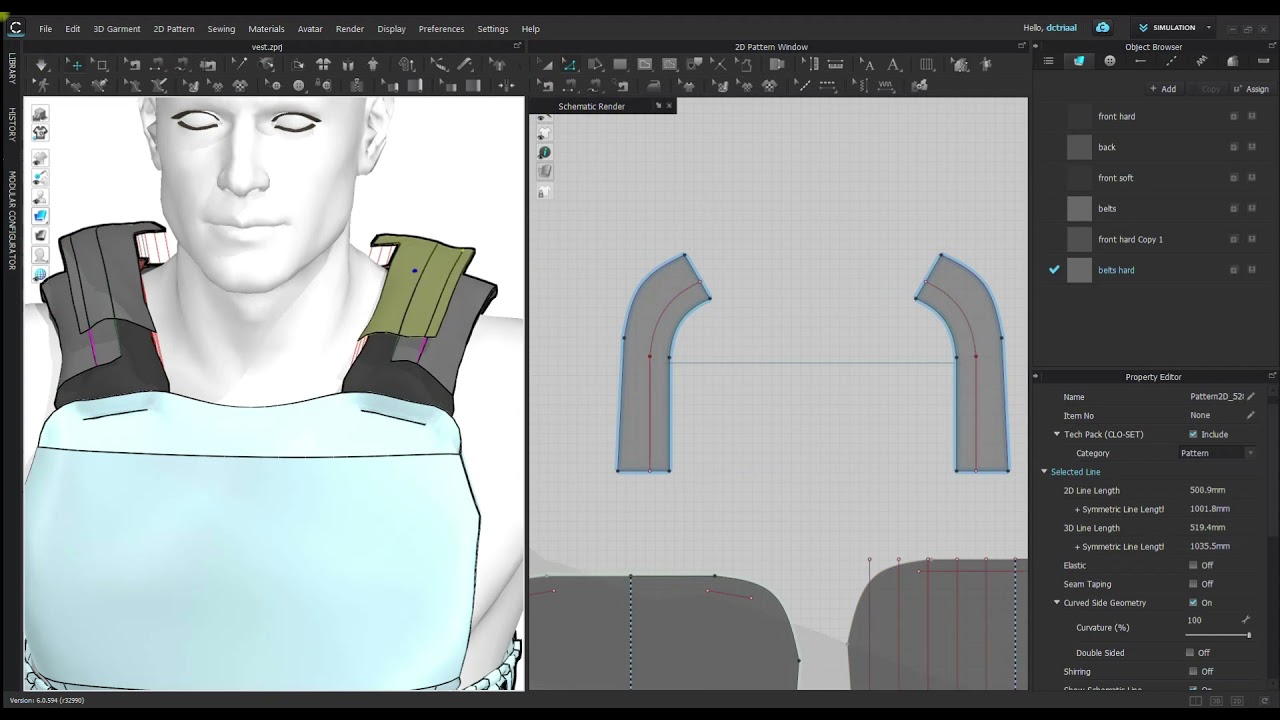Screen dimensions: 1280x720
Task: Pop out the Object Browser panel
Action: (1272, 46)
